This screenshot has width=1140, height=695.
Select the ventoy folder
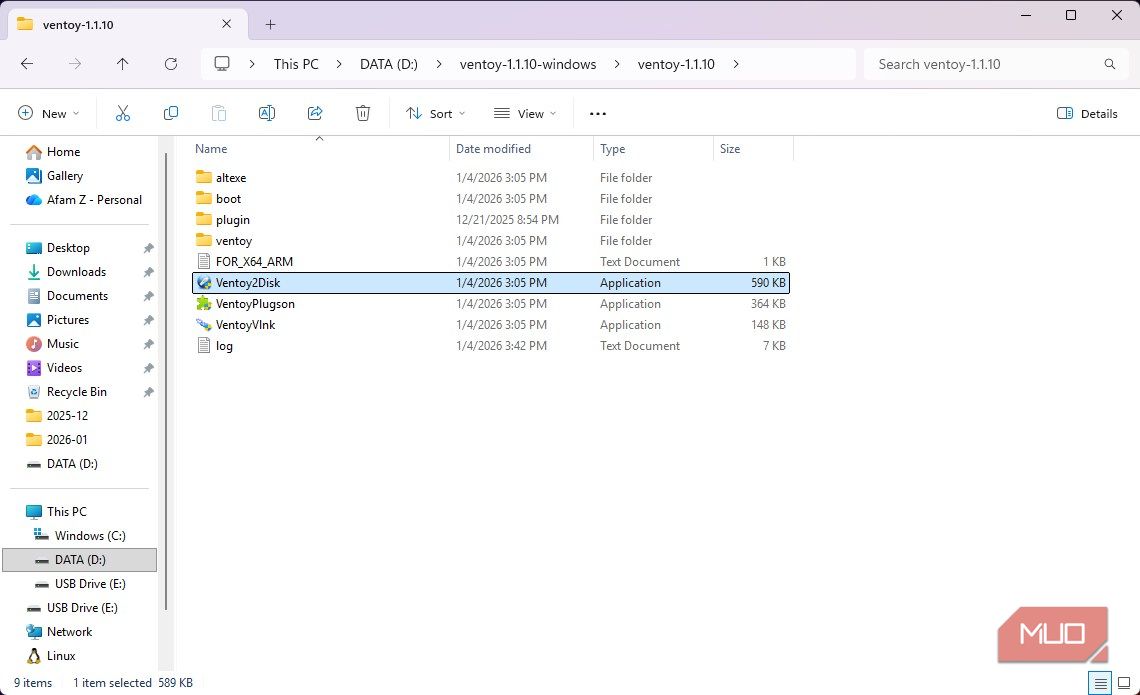pos(491,241)
